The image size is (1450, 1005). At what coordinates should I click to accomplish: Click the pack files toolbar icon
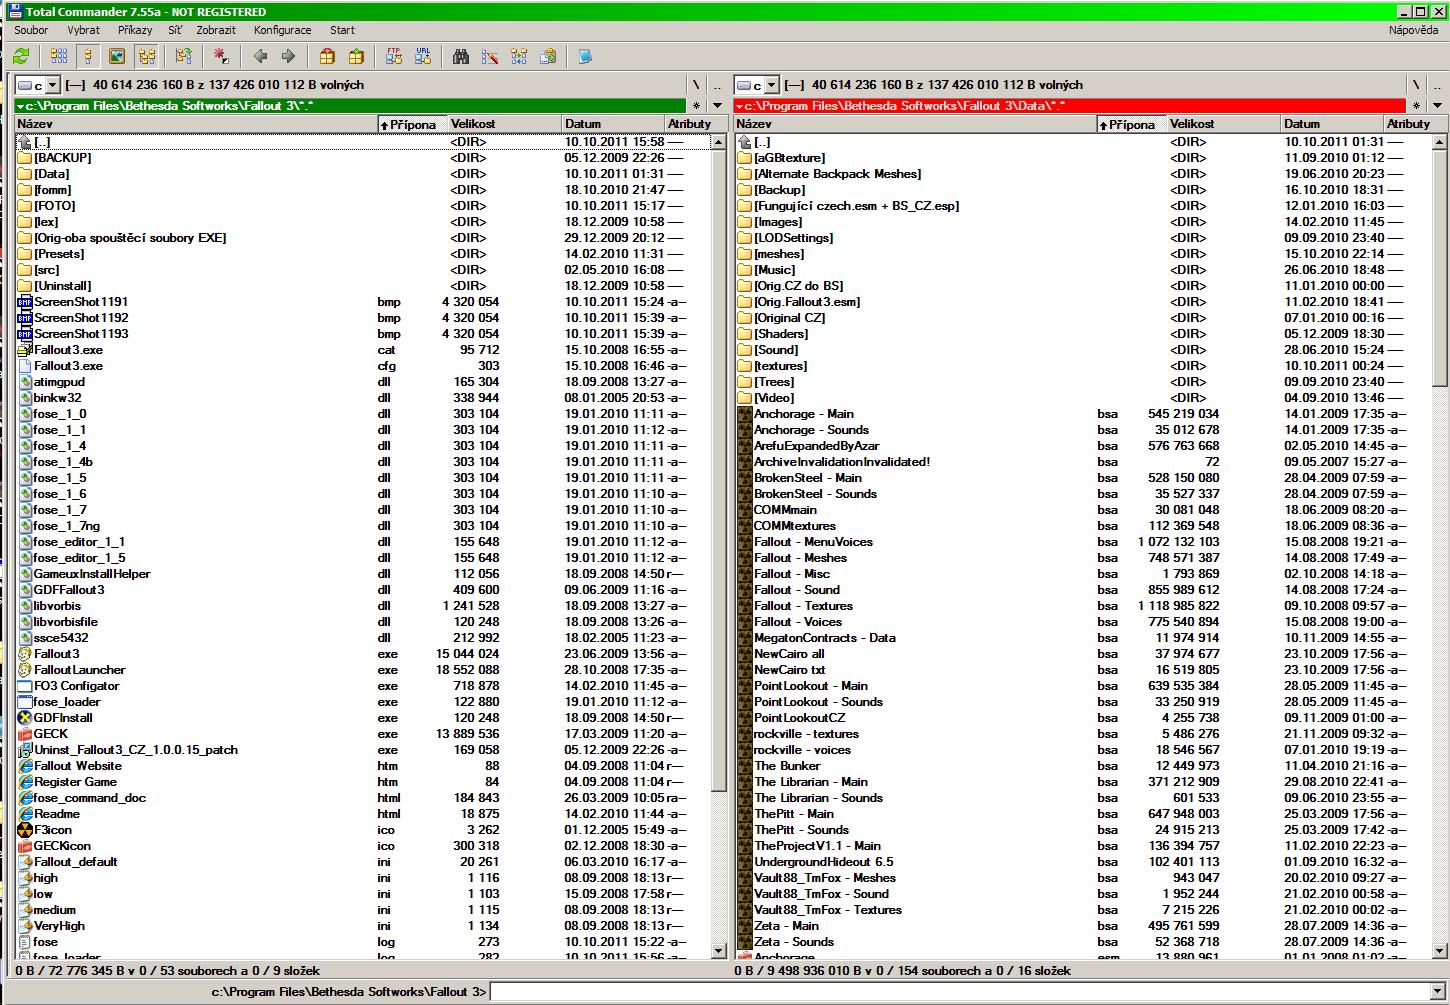pyautogui.click(x=327, y=57)
